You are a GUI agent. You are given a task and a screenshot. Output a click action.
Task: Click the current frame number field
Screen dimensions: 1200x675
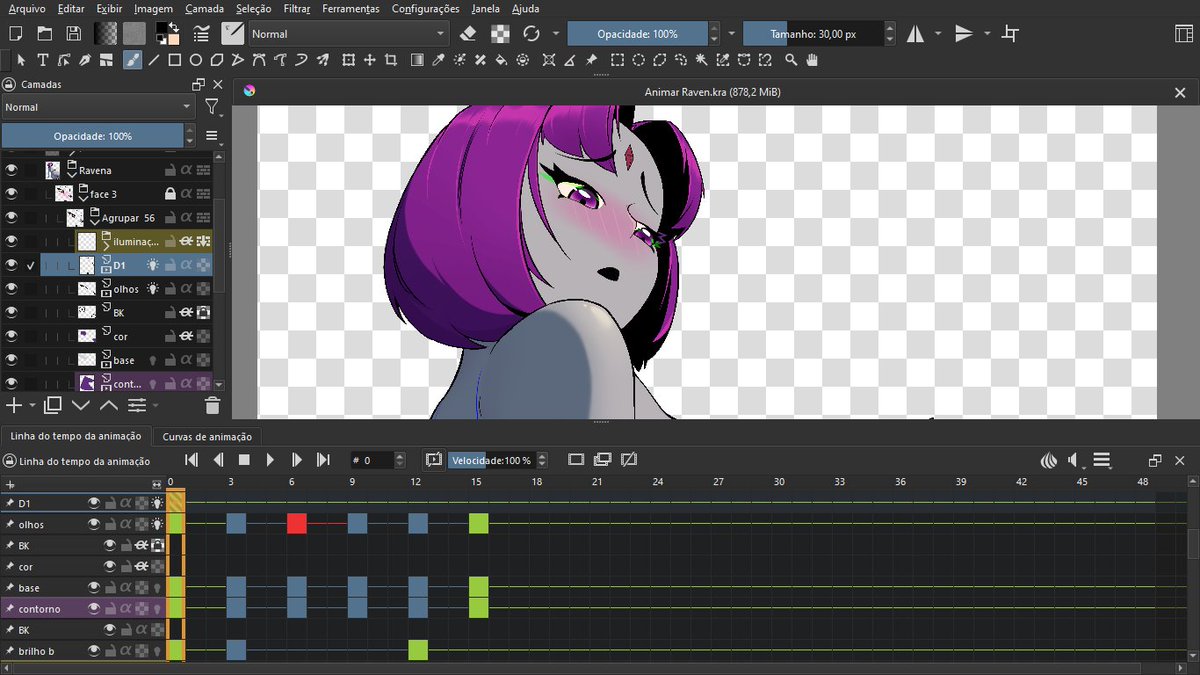click(371, 460)
